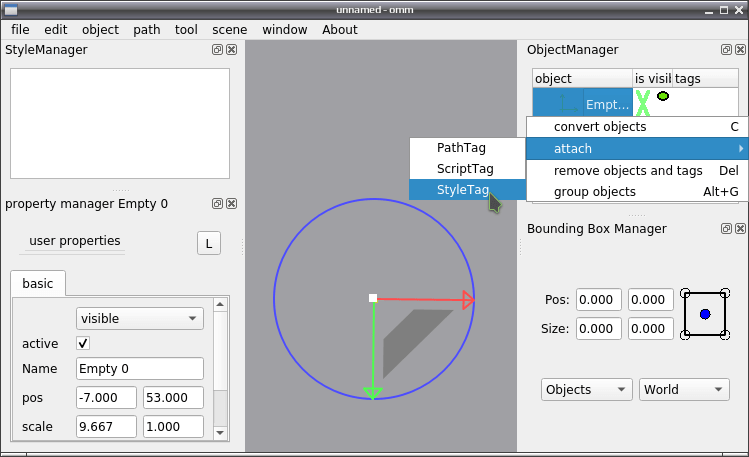This screenshot has height=457, width=749.
Task: Click the Pos Y field in Bounding Box
Action: pyautogui.click(x=651, y=300)
